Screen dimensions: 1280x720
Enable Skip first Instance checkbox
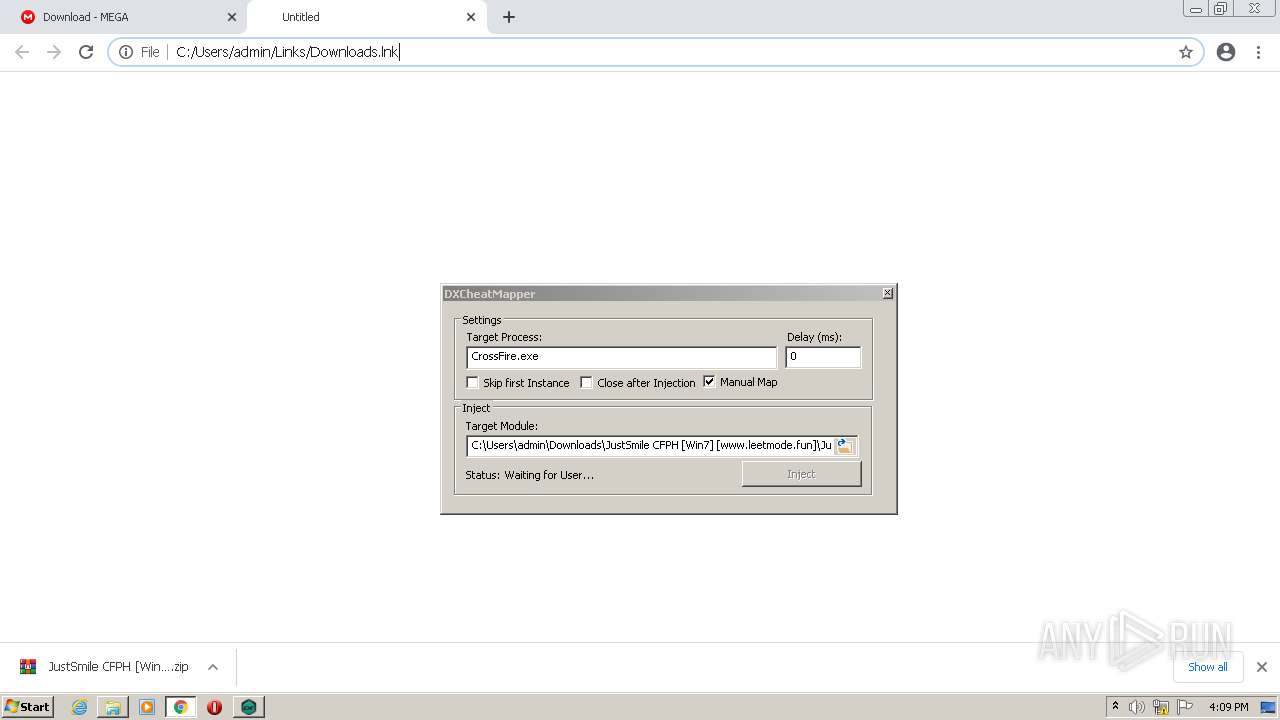point(472,382)
